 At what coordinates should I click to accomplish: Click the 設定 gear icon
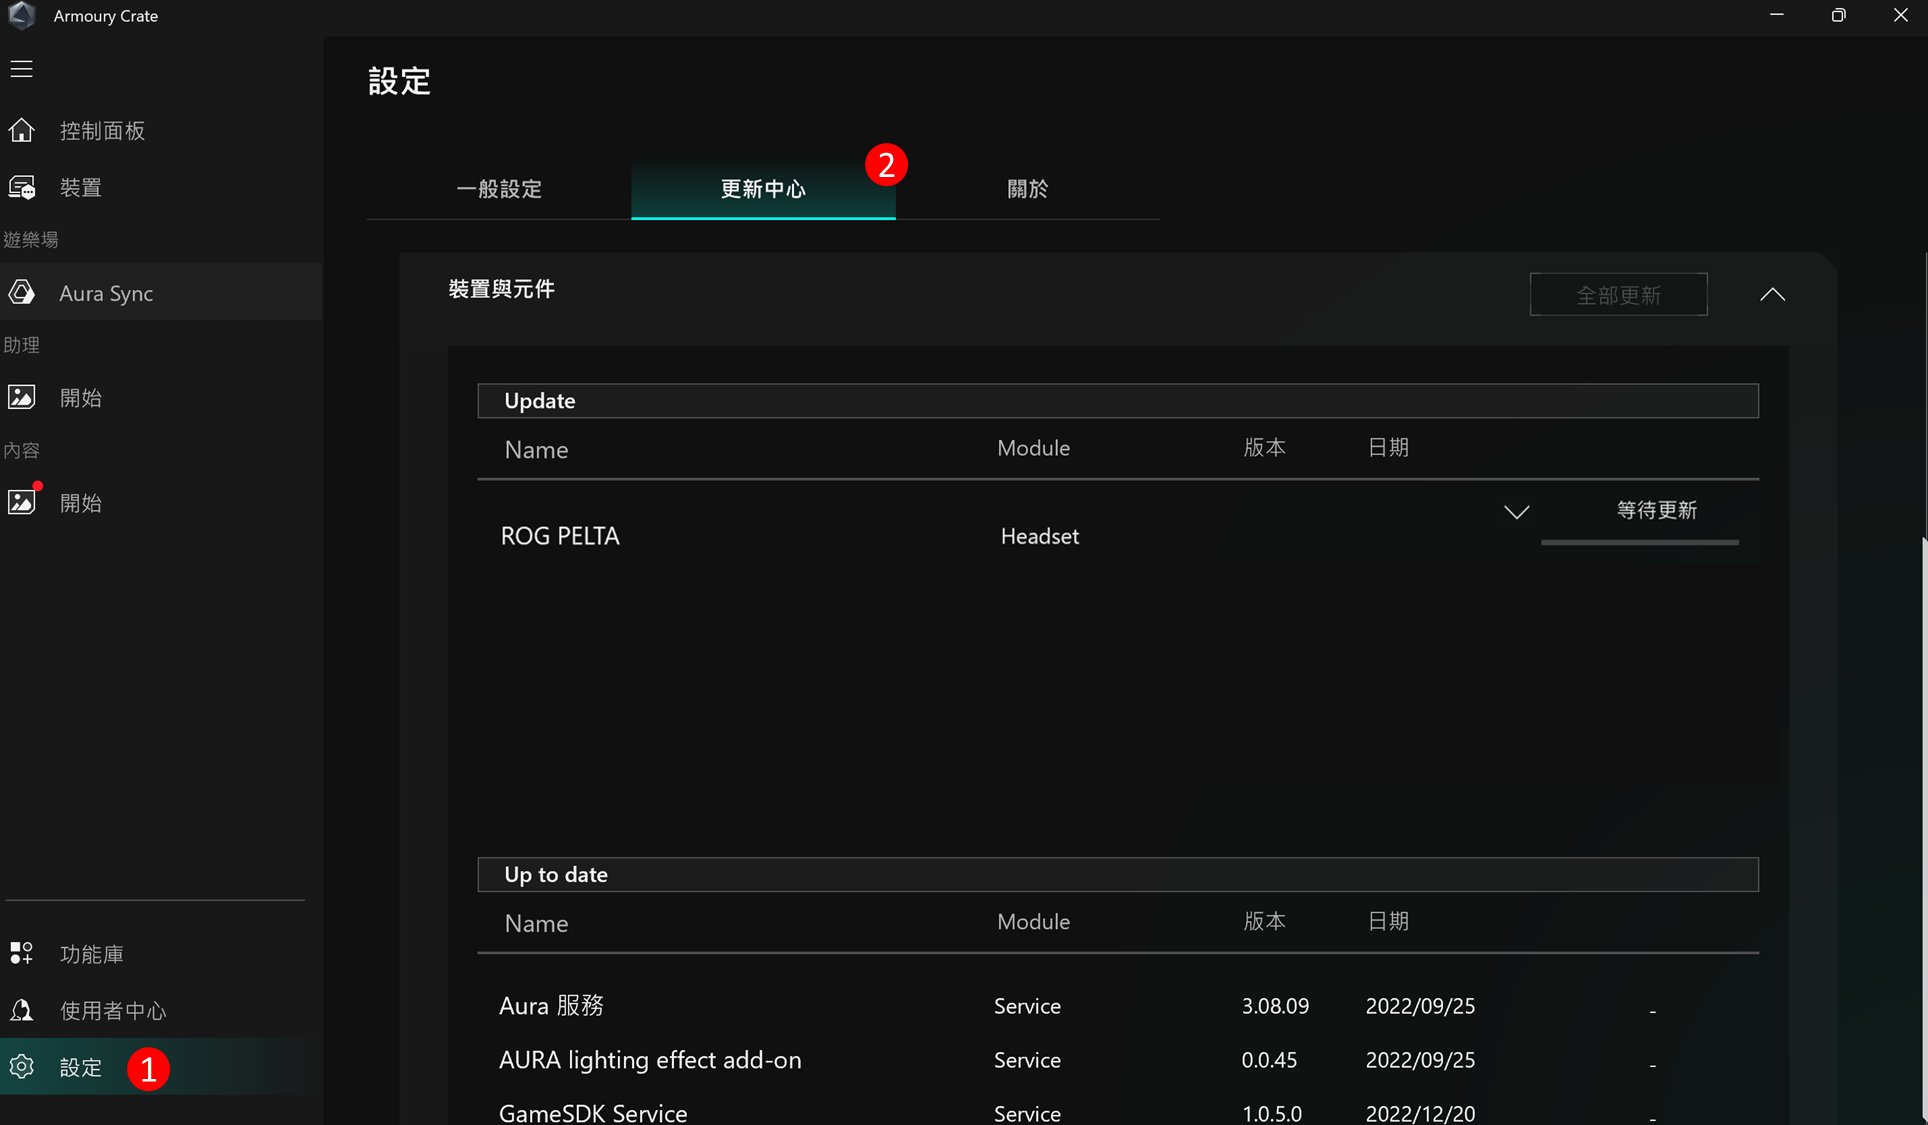[22, 1067]
